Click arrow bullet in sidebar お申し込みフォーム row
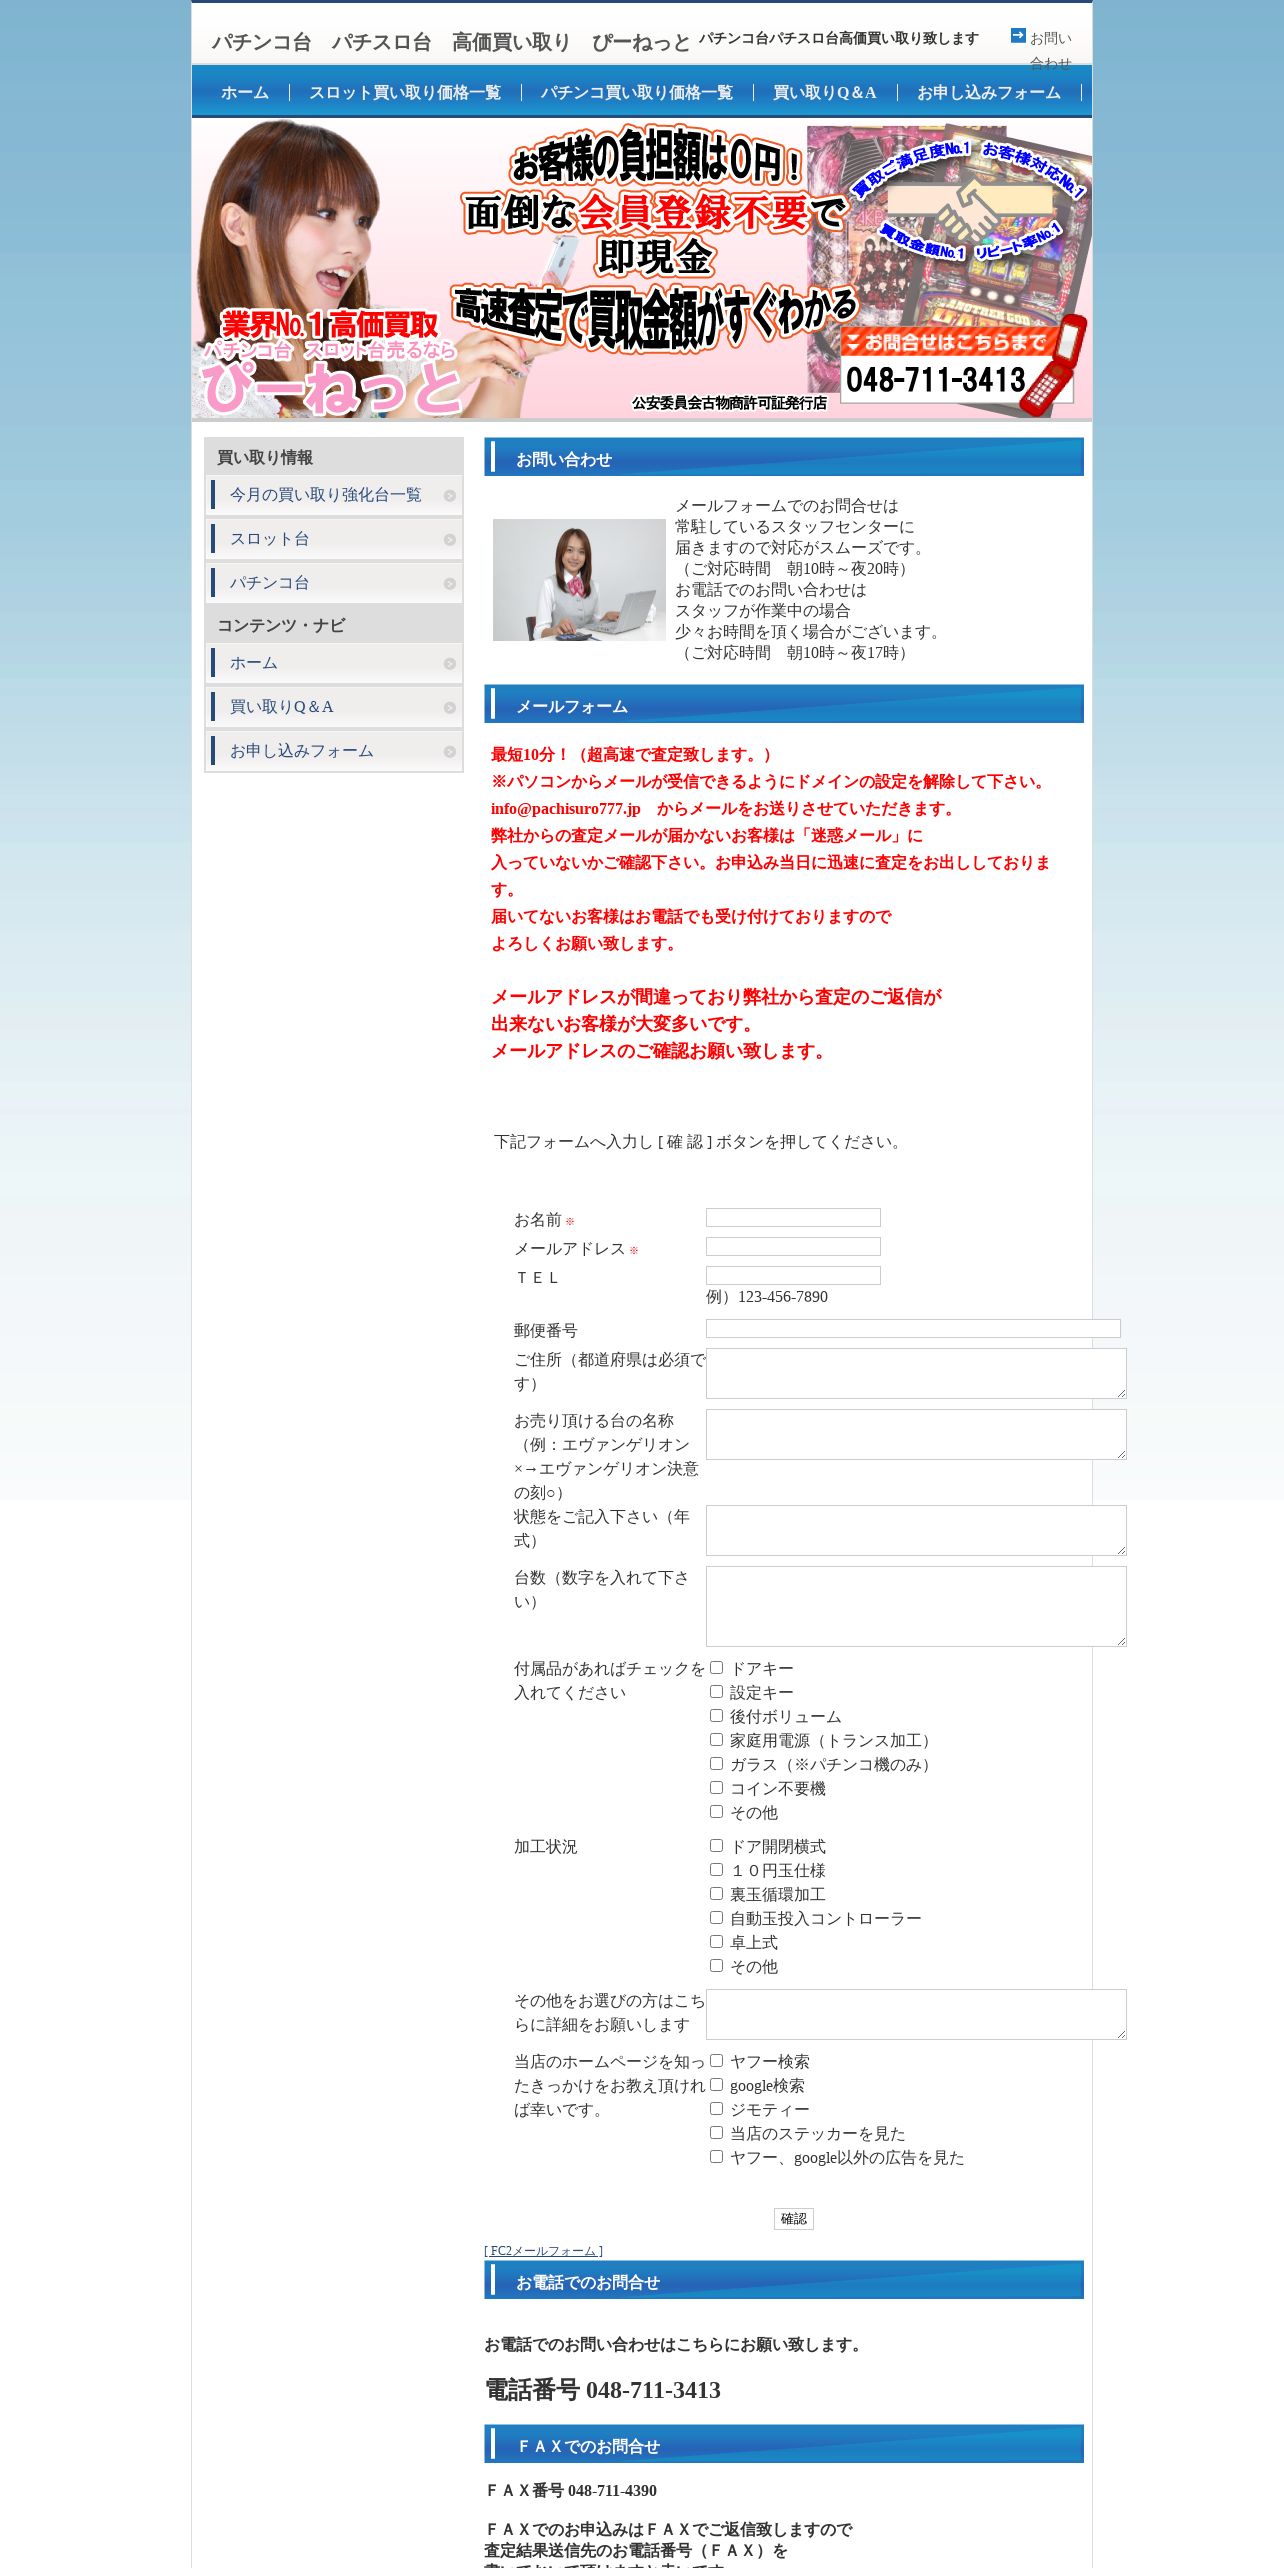 [450, 752]
